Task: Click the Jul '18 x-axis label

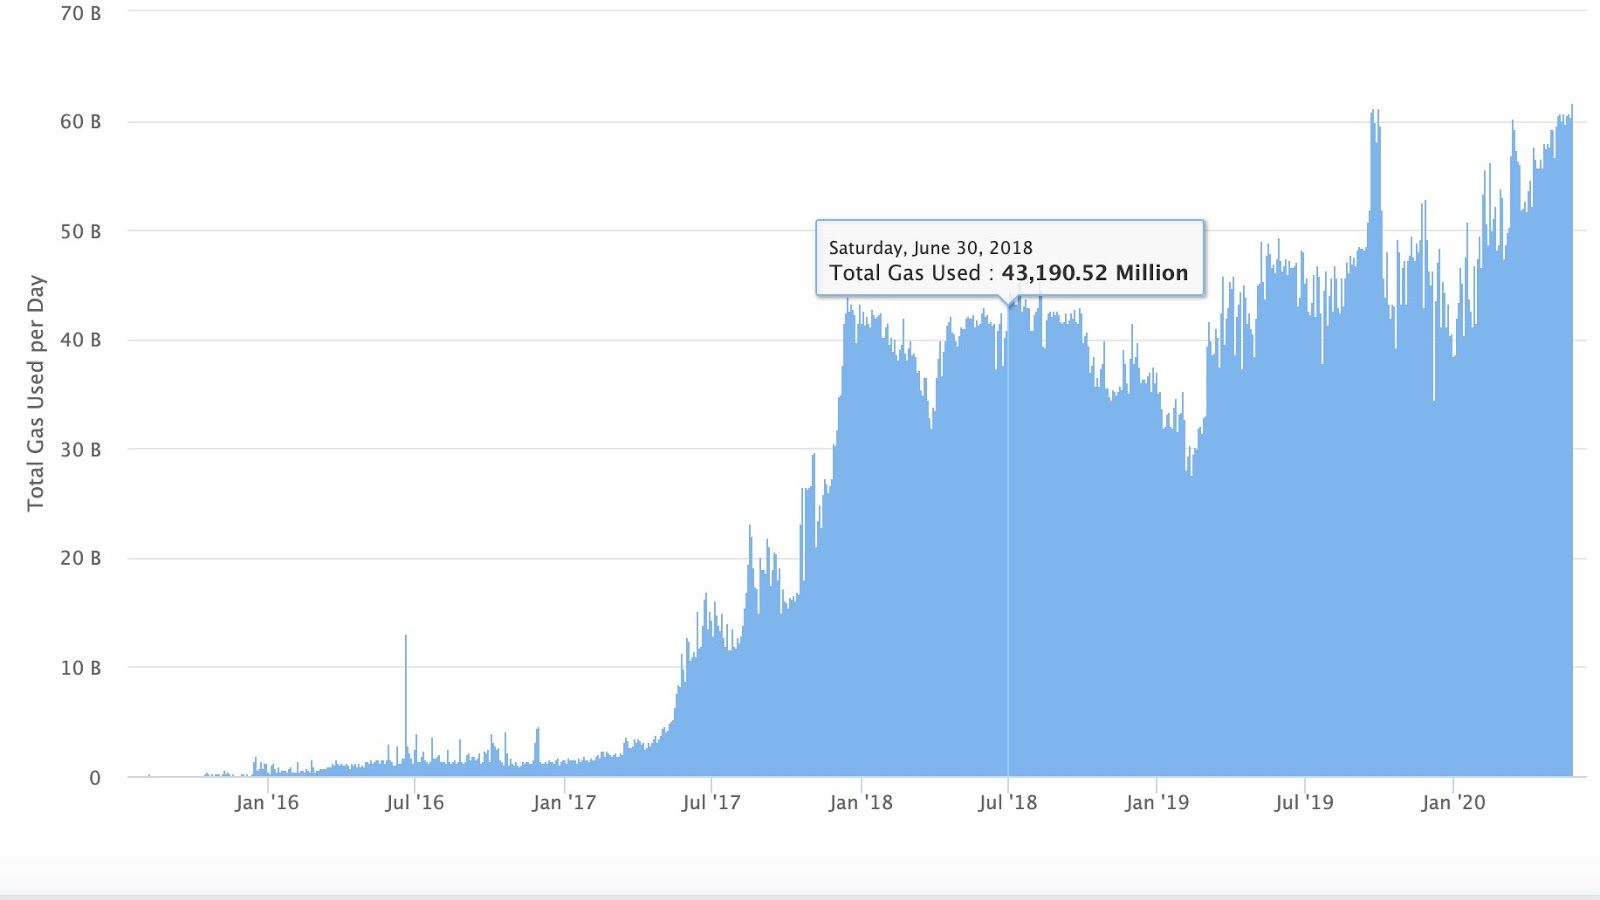Action: 1008,802
